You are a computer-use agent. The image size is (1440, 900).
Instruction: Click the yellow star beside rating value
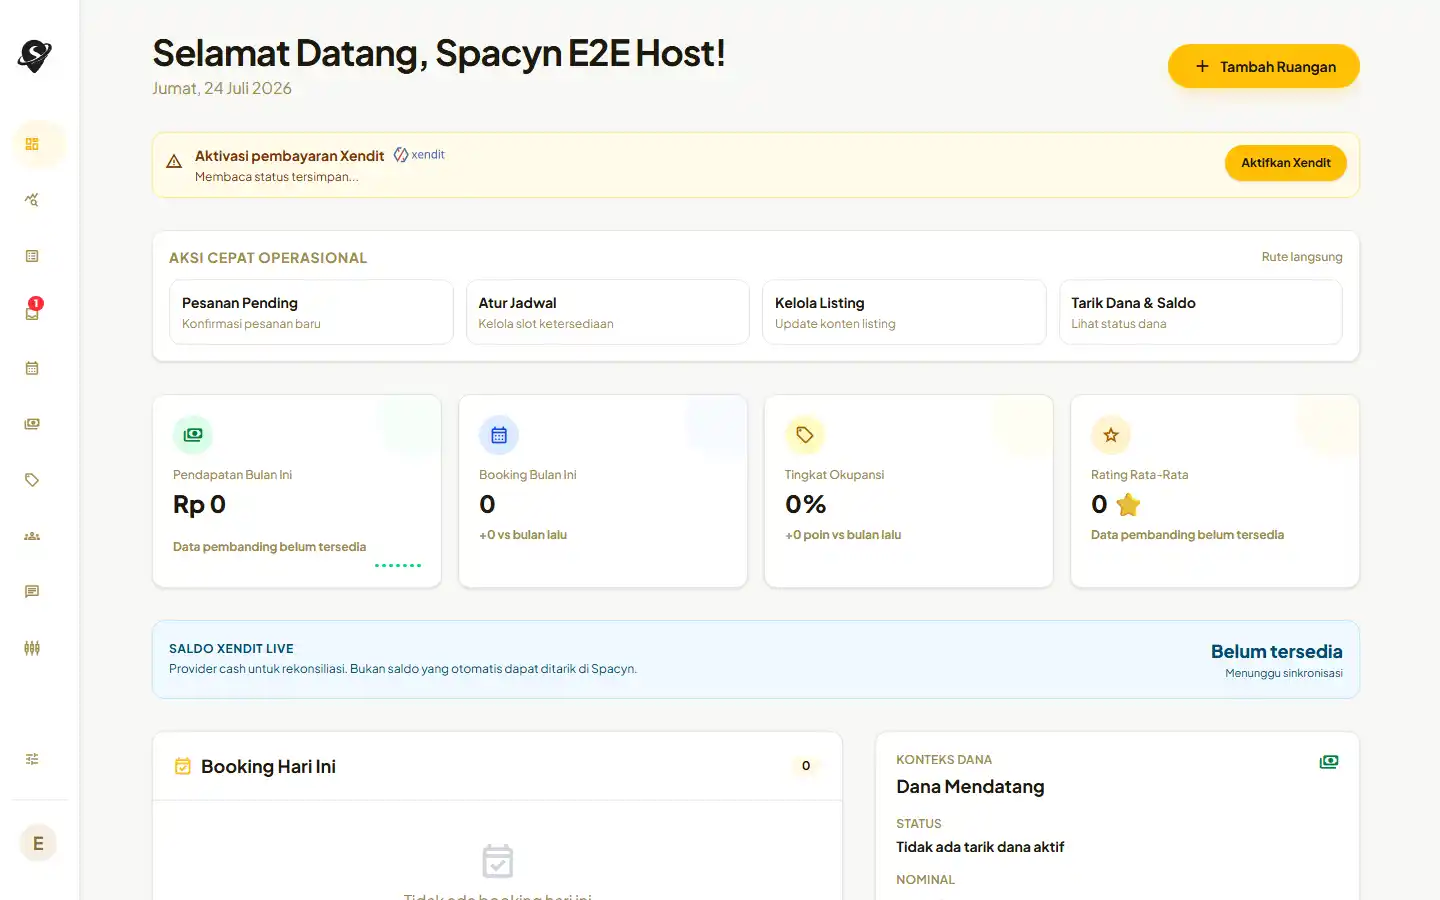point(1128,505)
